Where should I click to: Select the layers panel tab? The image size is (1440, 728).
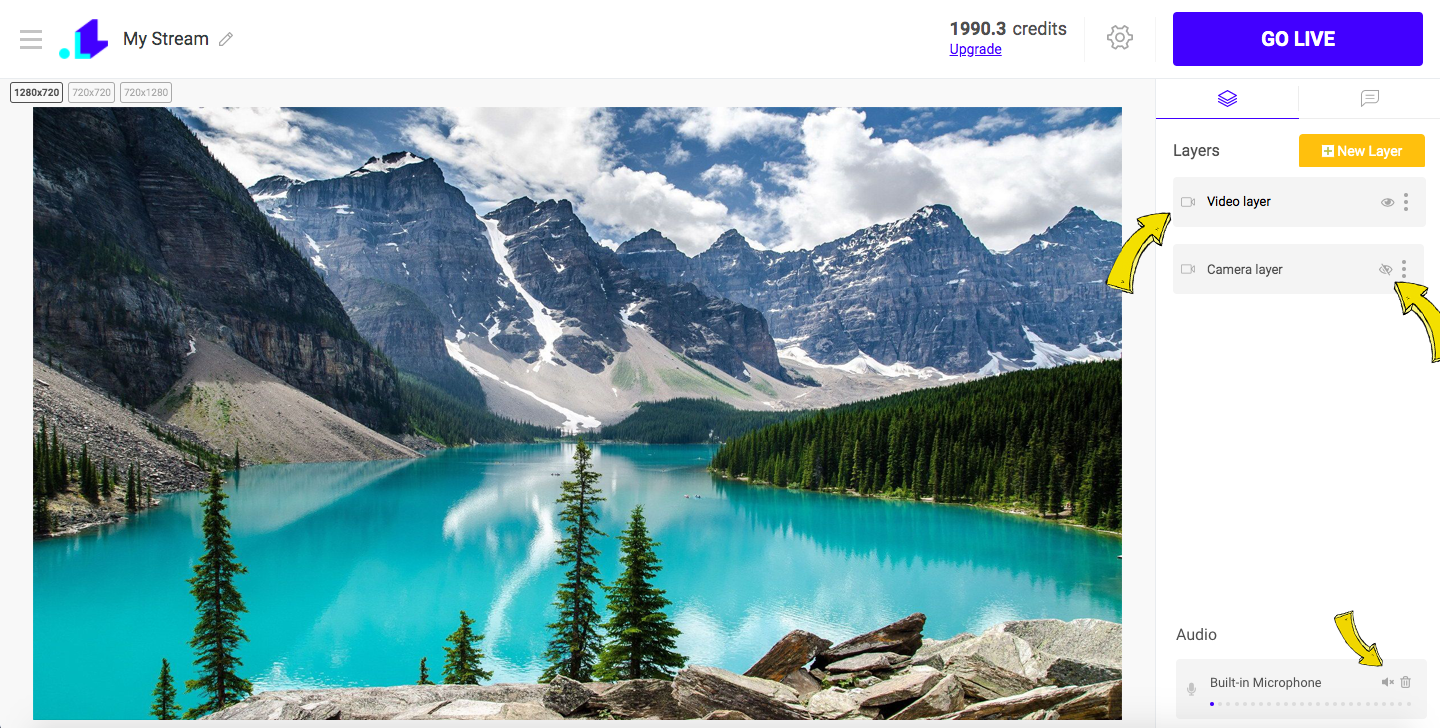[1228, 98]
